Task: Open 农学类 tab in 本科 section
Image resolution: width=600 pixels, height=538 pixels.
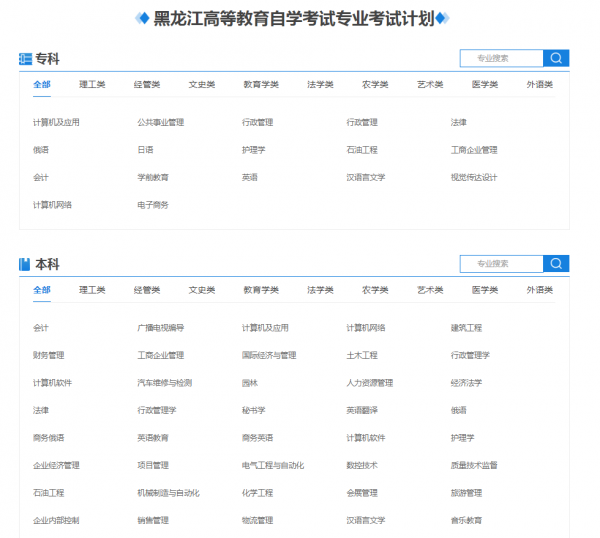Action: (375, 290)
